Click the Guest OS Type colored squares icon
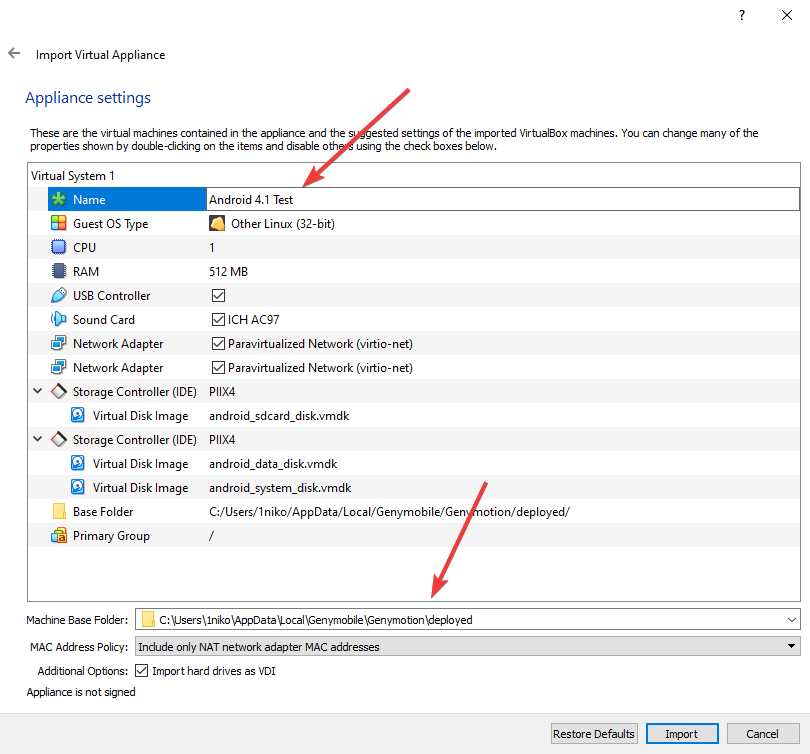The image size is (810, 754). (x=59, y=223)
